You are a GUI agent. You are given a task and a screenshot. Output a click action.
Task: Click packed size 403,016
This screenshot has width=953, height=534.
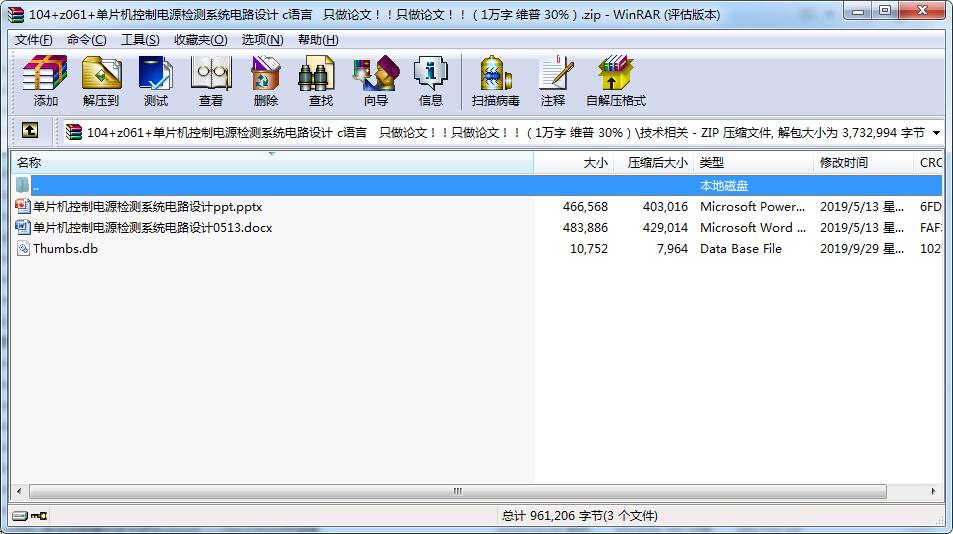(x=666, y=207)
